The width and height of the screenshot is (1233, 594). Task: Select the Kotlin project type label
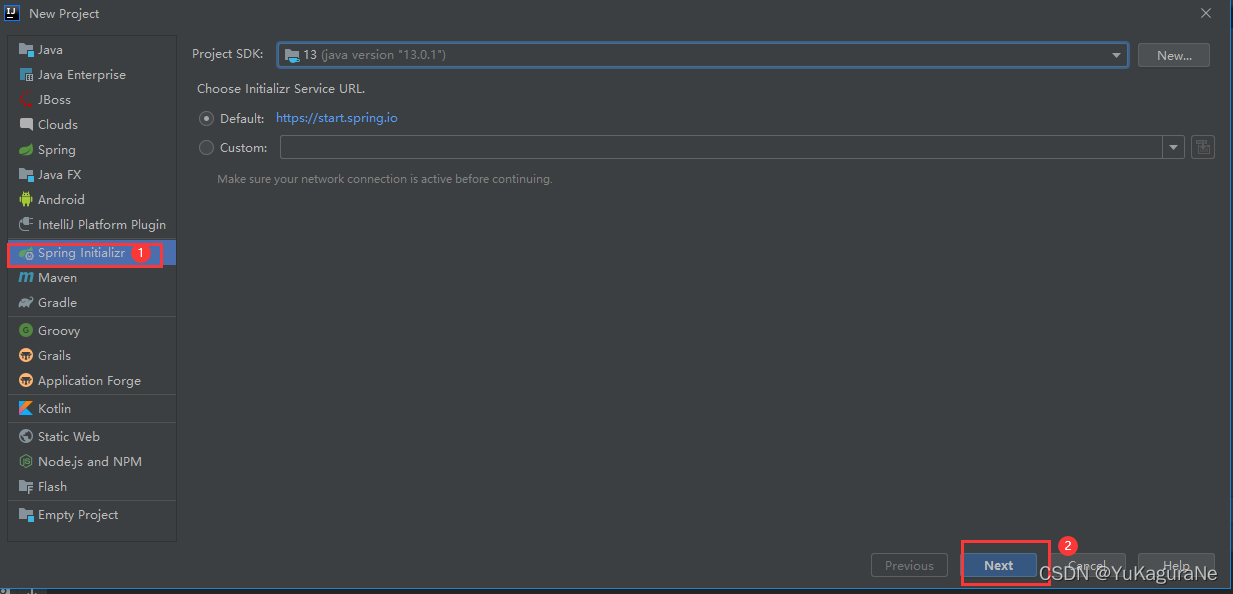coord(54,409)
